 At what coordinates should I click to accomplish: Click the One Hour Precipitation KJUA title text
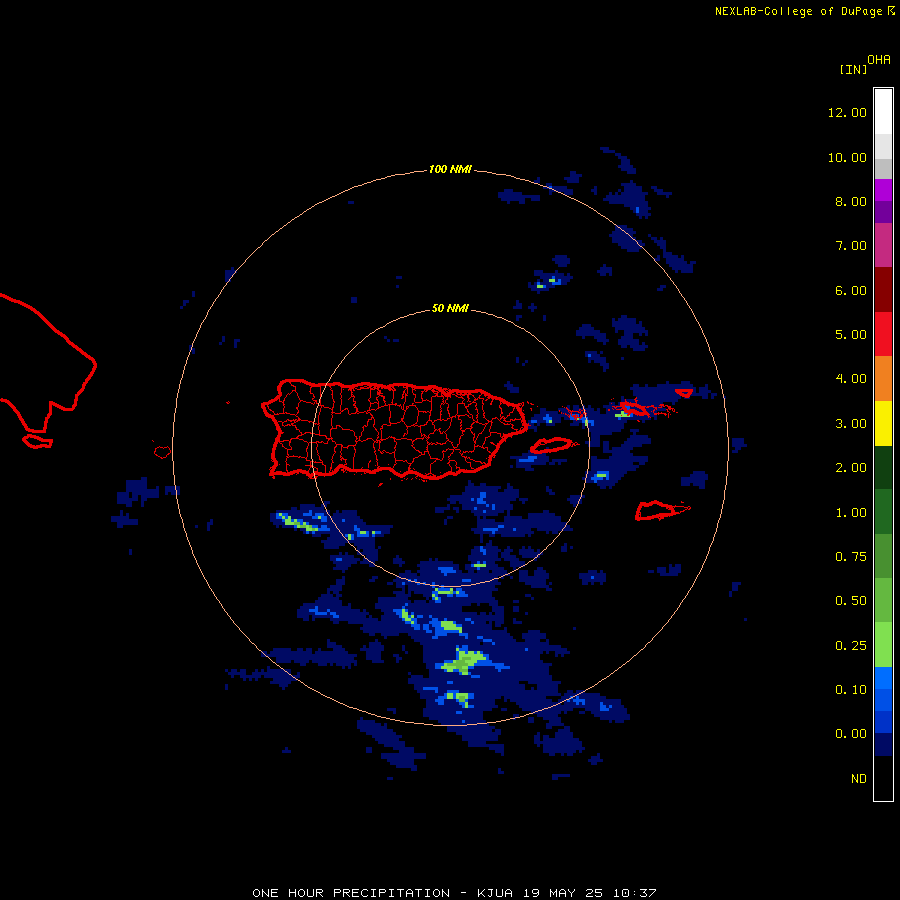click(x=454, y=893)
